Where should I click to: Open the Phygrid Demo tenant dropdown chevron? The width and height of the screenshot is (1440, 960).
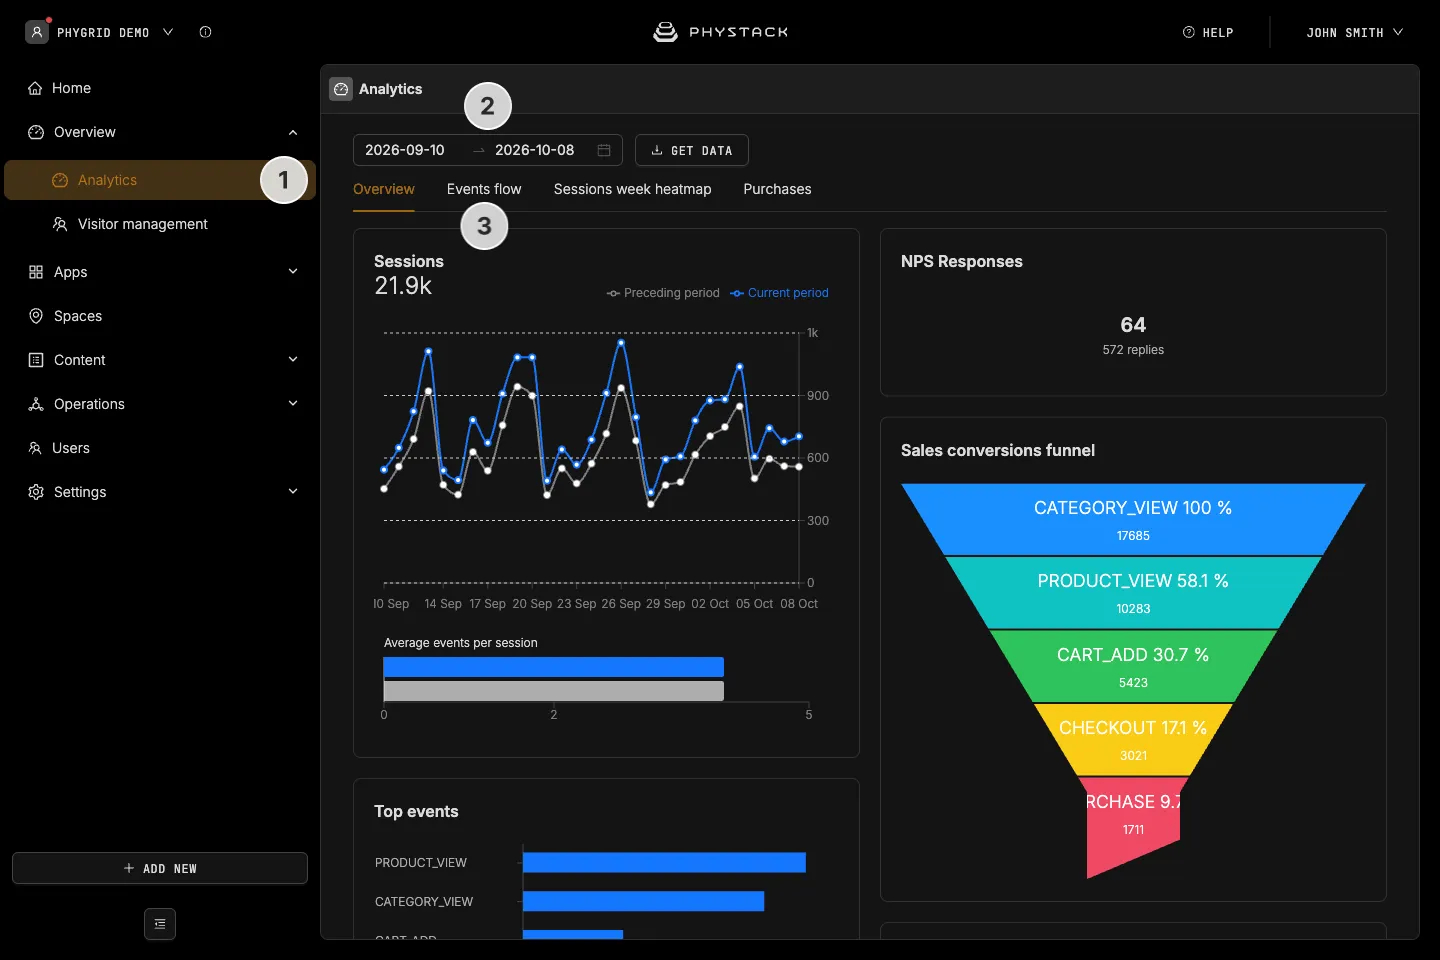(x=168, y=32)
